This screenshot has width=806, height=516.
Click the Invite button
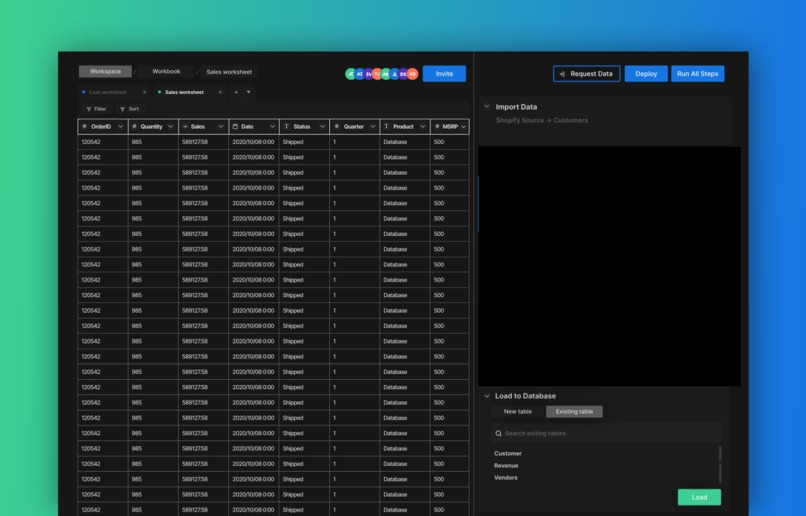point(444,73)
